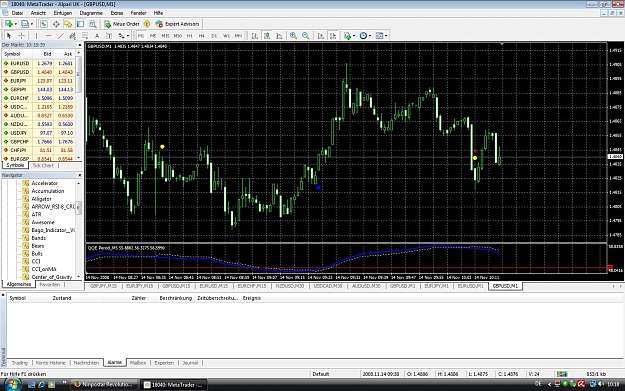Image resolution: width=625 pixels, height=391 pixels.
Task: Switch to the Tick Chart tab
Action: point(43,165)
